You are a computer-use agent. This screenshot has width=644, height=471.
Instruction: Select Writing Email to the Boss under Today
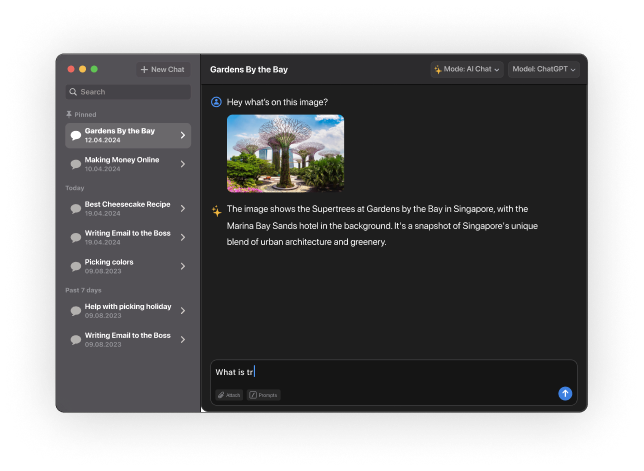tap(127, 237)
